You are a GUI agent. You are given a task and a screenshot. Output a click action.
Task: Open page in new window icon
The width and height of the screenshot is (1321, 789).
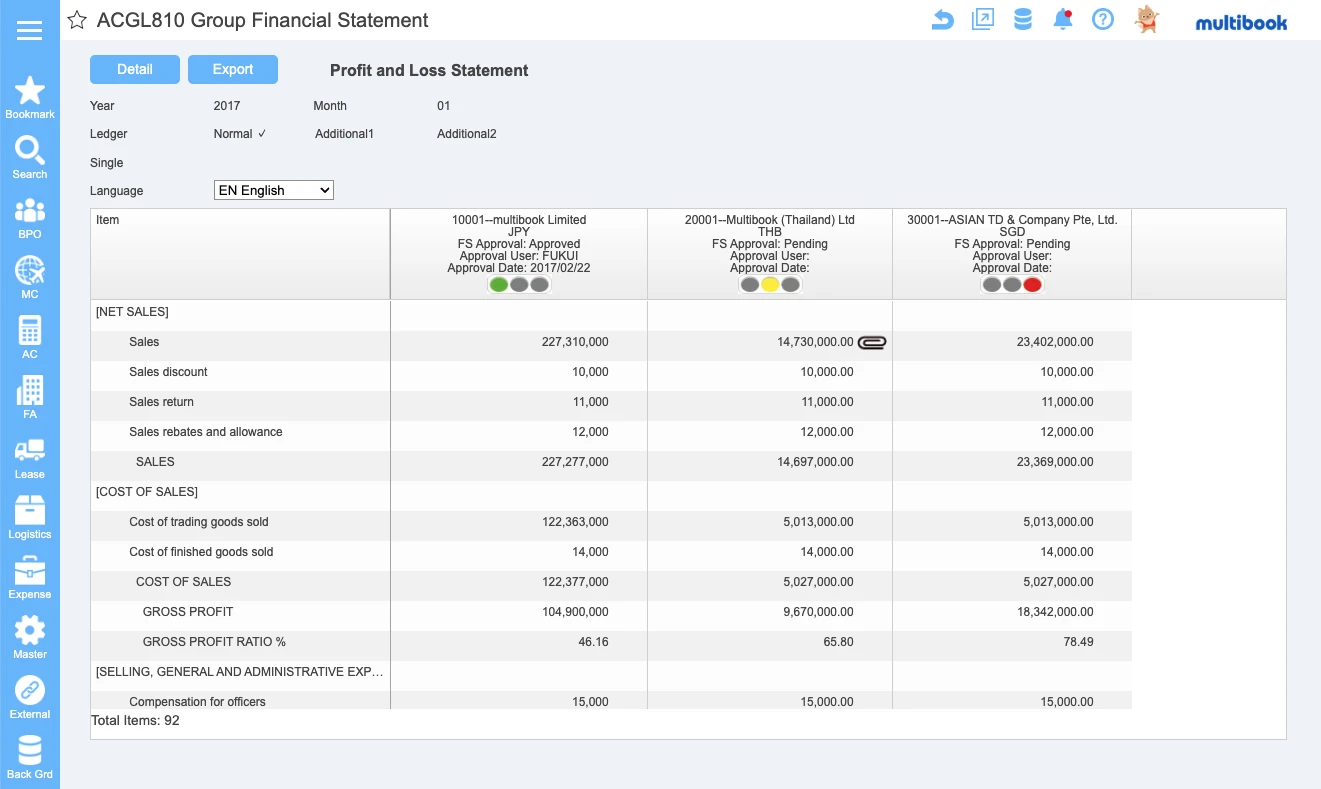coord(982,20)
